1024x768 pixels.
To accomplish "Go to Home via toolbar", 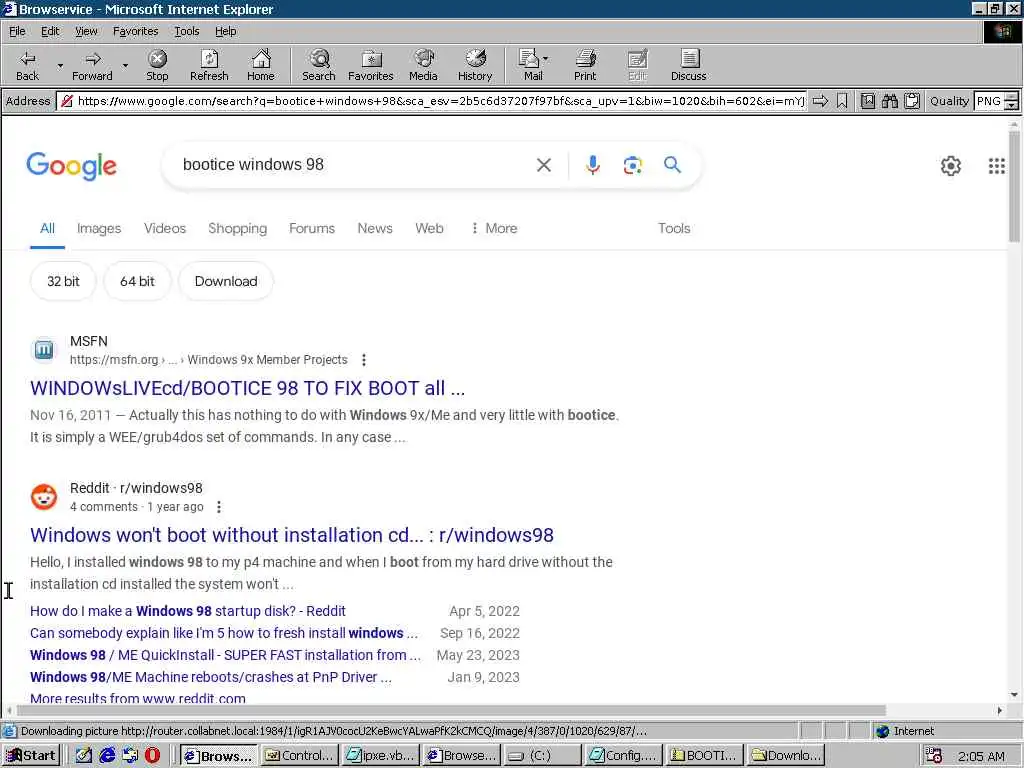I will pos(261,65).
